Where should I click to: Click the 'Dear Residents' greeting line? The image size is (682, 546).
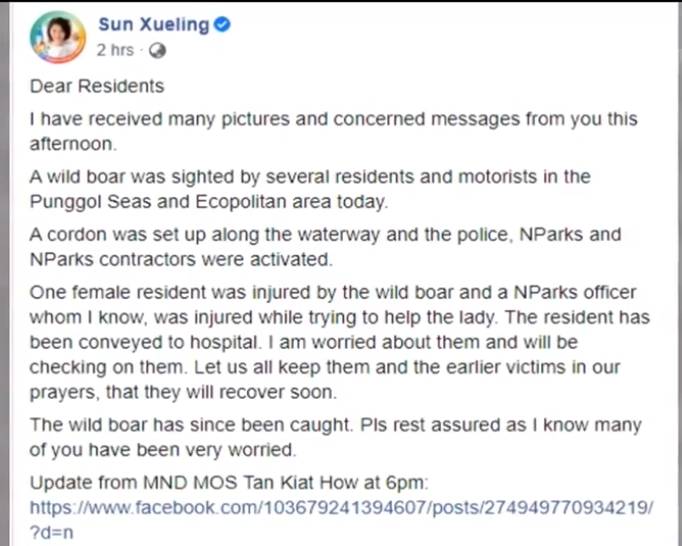(96, 86)
